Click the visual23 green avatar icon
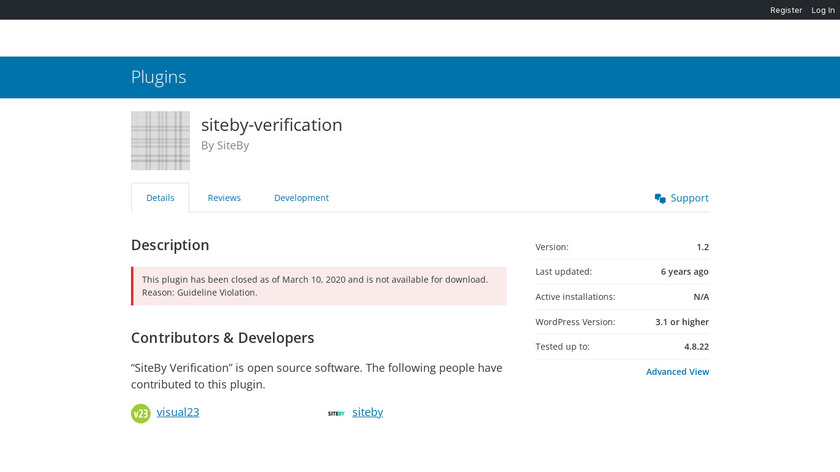This screenshot has width=840, height=472. coord(141,413)
